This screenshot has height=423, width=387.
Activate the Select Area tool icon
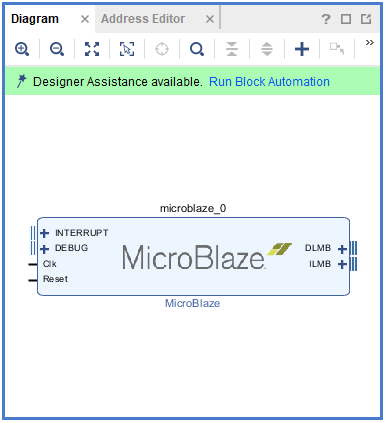[x=127, y=49]
